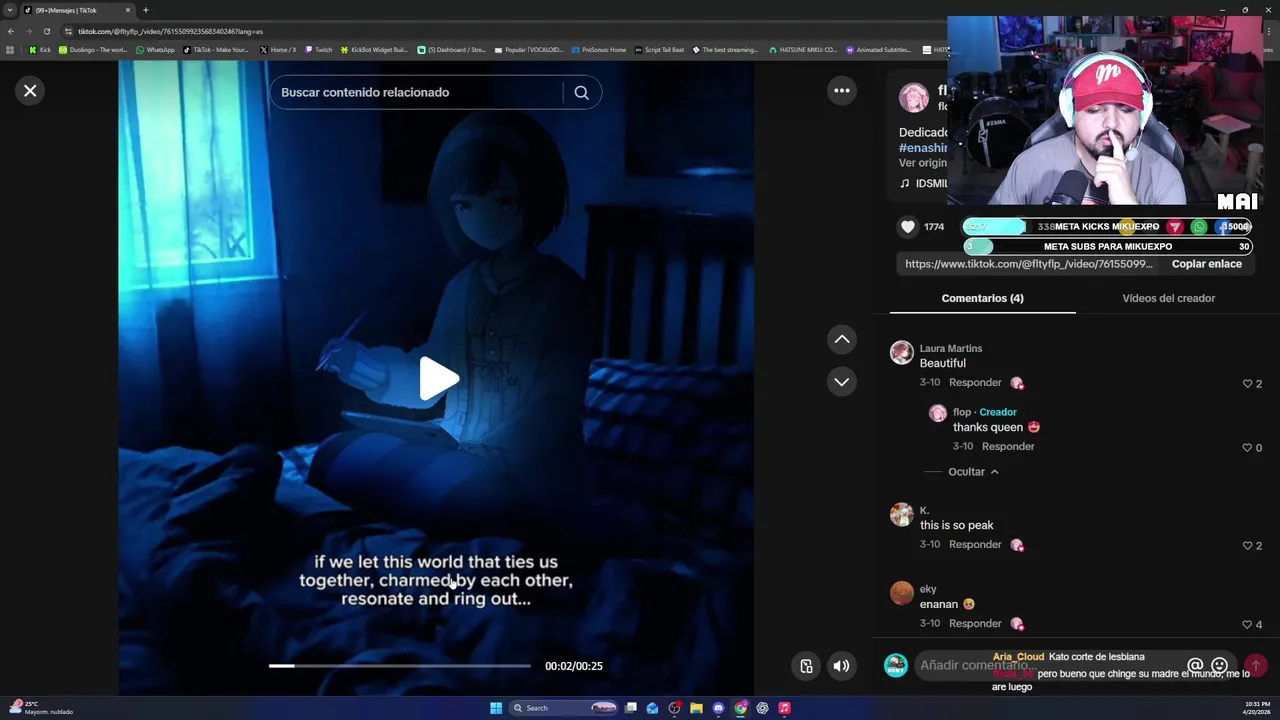The image size is (1280, 720).
Task: Open emoji picker in comment box
Action: (1219, 665)
